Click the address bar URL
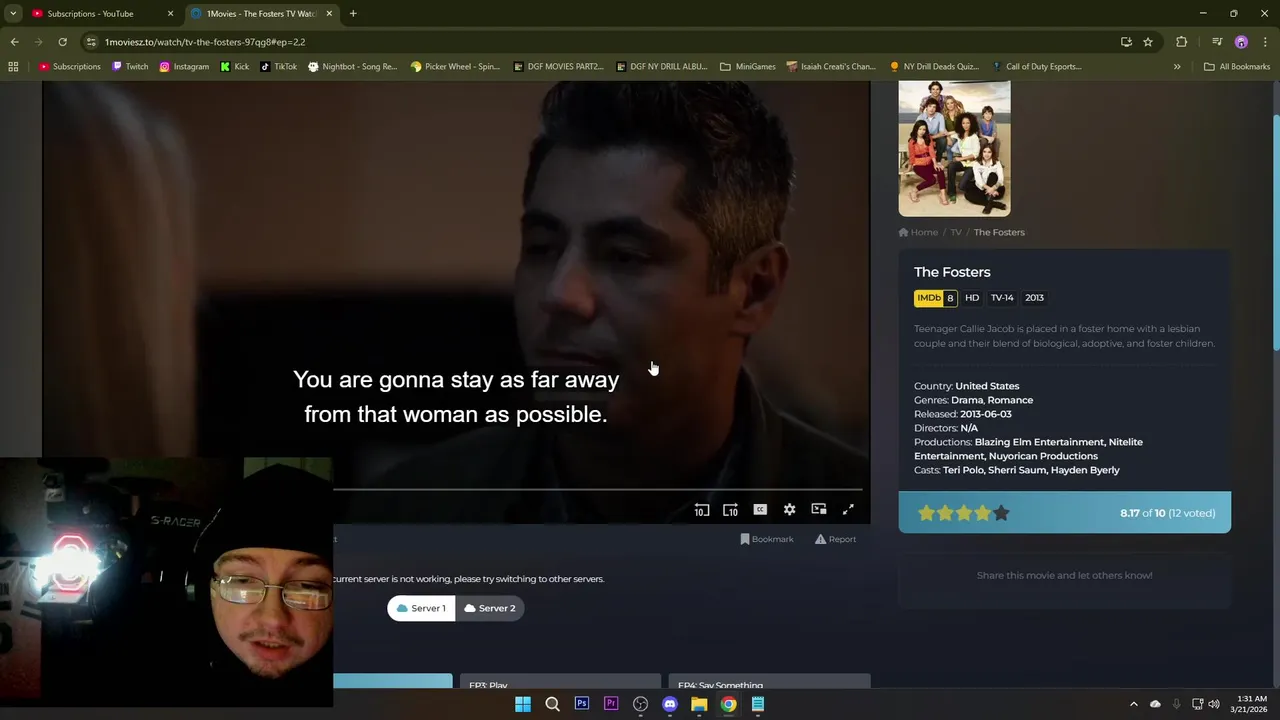 pyautogui.click(x=205, y=42)
